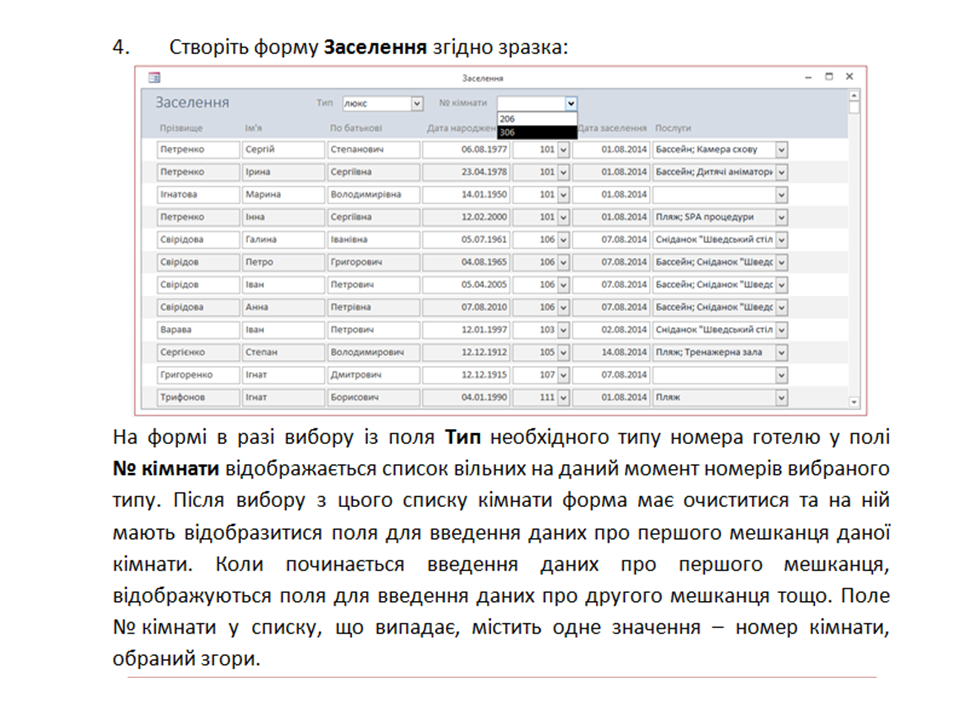Minimize the Заселення window
This screenshot has height=720, width=960.
(x=809, y=77)
